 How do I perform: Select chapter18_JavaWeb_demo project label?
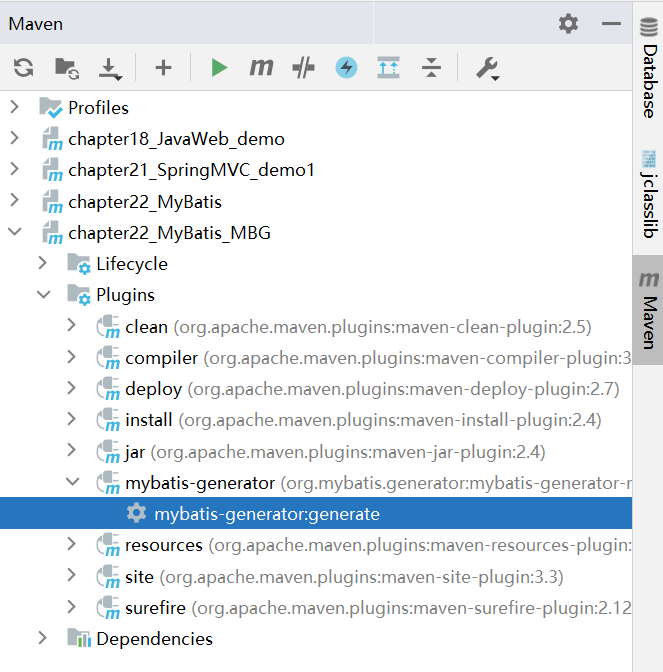point(176,139)
